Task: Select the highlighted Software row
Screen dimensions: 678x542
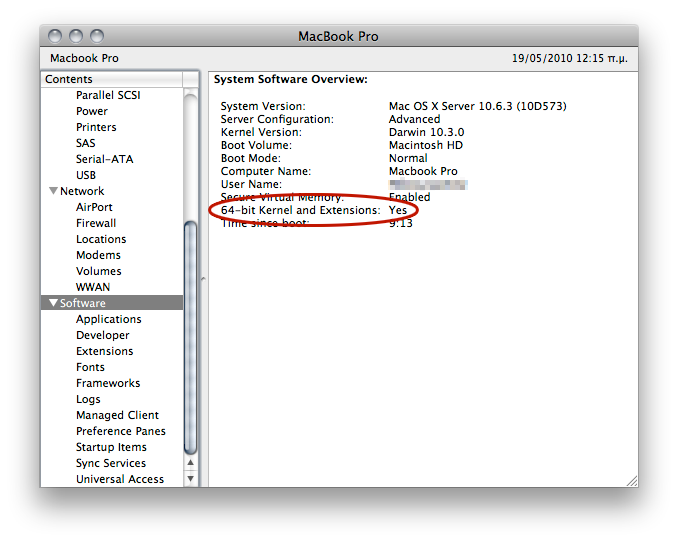Action: 112,303
